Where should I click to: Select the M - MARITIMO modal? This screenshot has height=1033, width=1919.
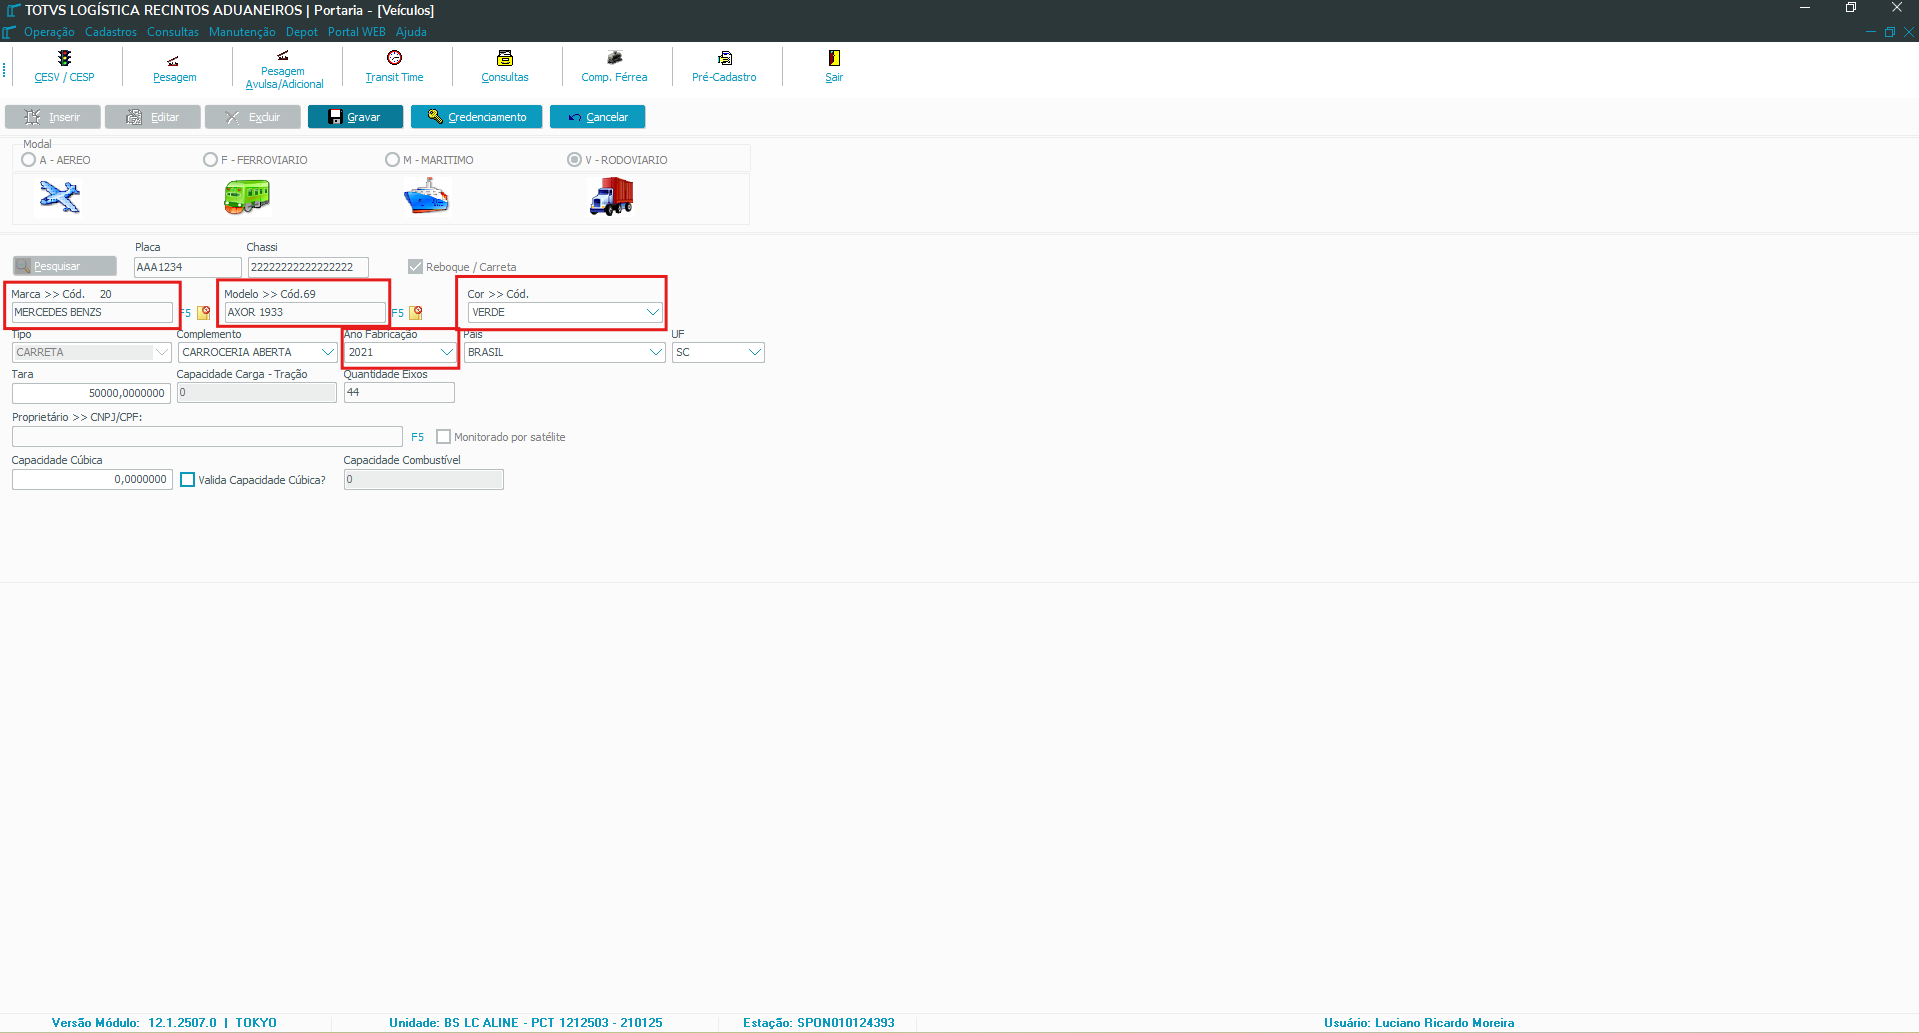tap(392, 160)
